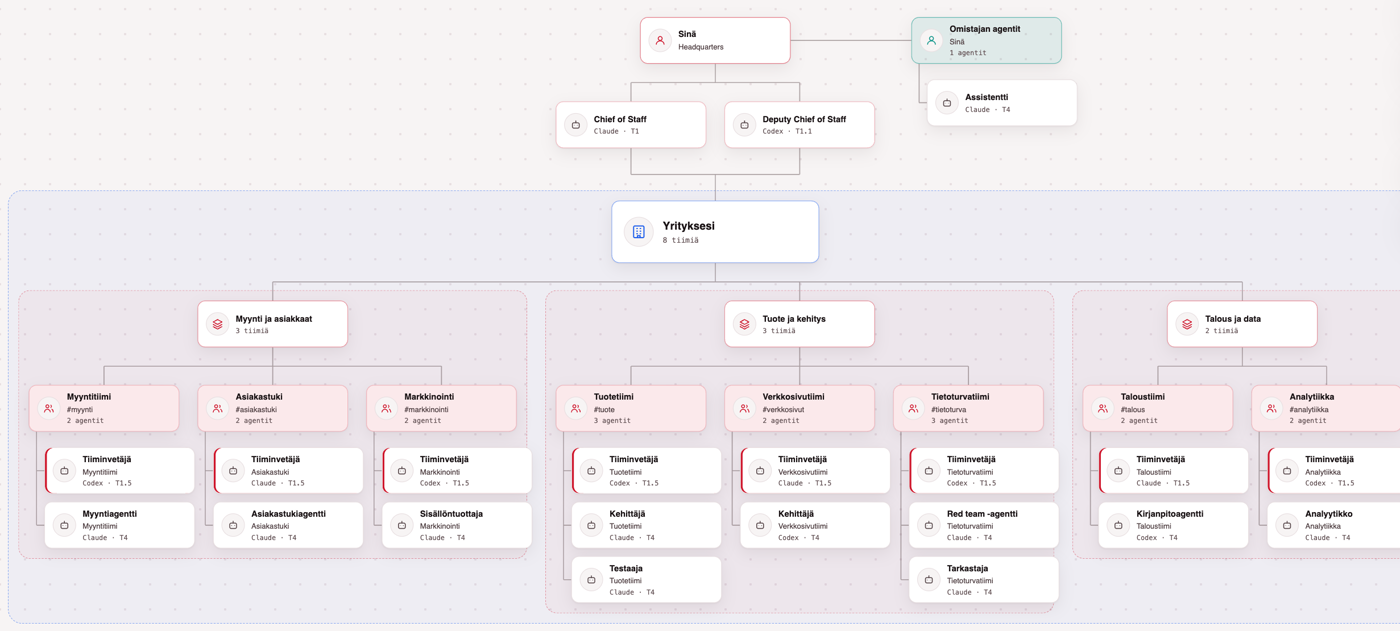
Task: Select the Tarkastaja bot icon
Action: coord(929,580)
